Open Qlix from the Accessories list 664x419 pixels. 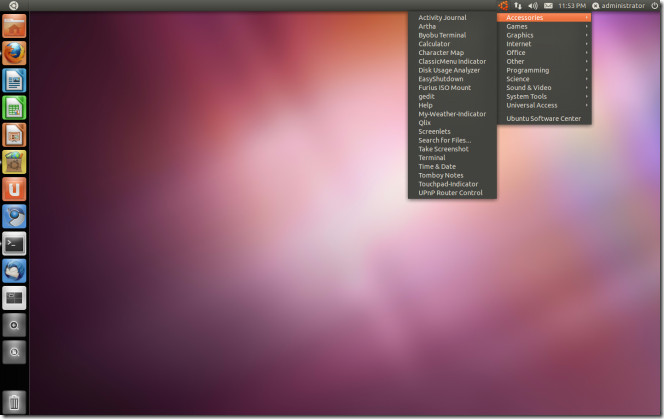tap(452, 123)
